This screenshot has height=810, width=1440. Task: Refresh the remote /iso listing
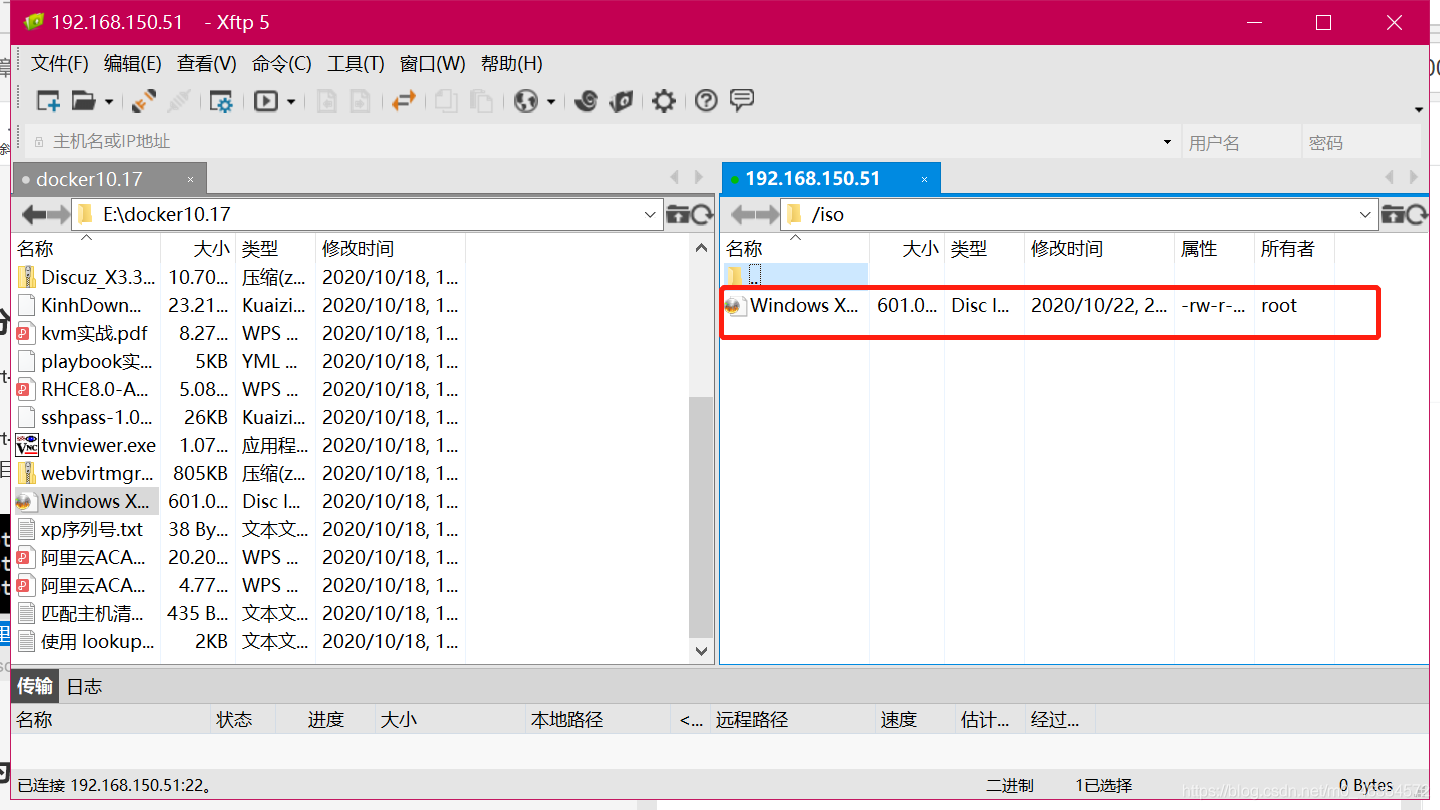(x=1417, y=214)
